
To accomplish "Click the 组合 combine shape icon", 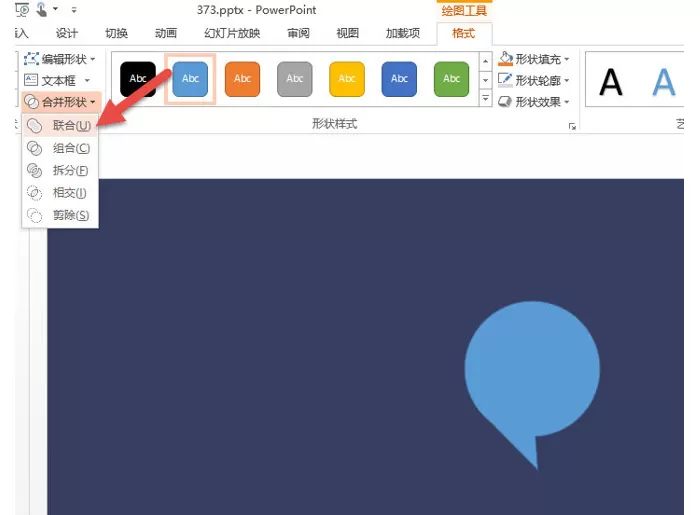I will pos(34,148).
